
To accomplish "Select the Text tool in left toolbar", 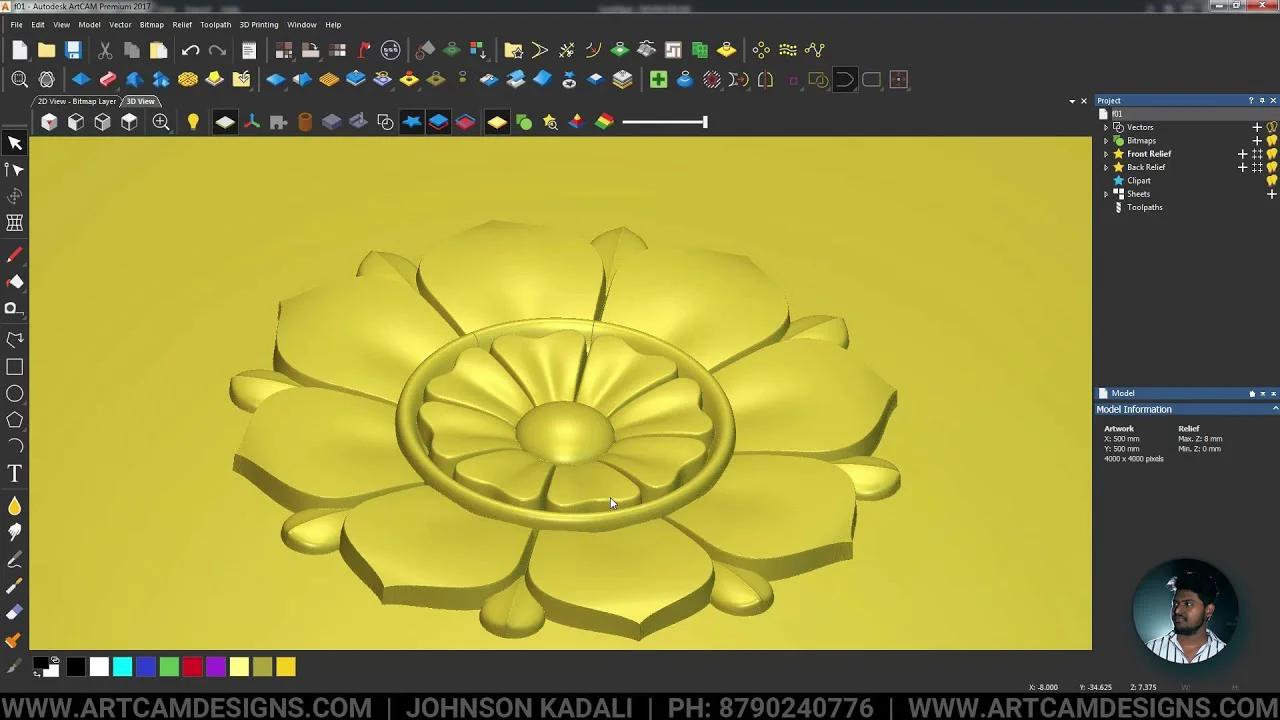I will 15,473.
